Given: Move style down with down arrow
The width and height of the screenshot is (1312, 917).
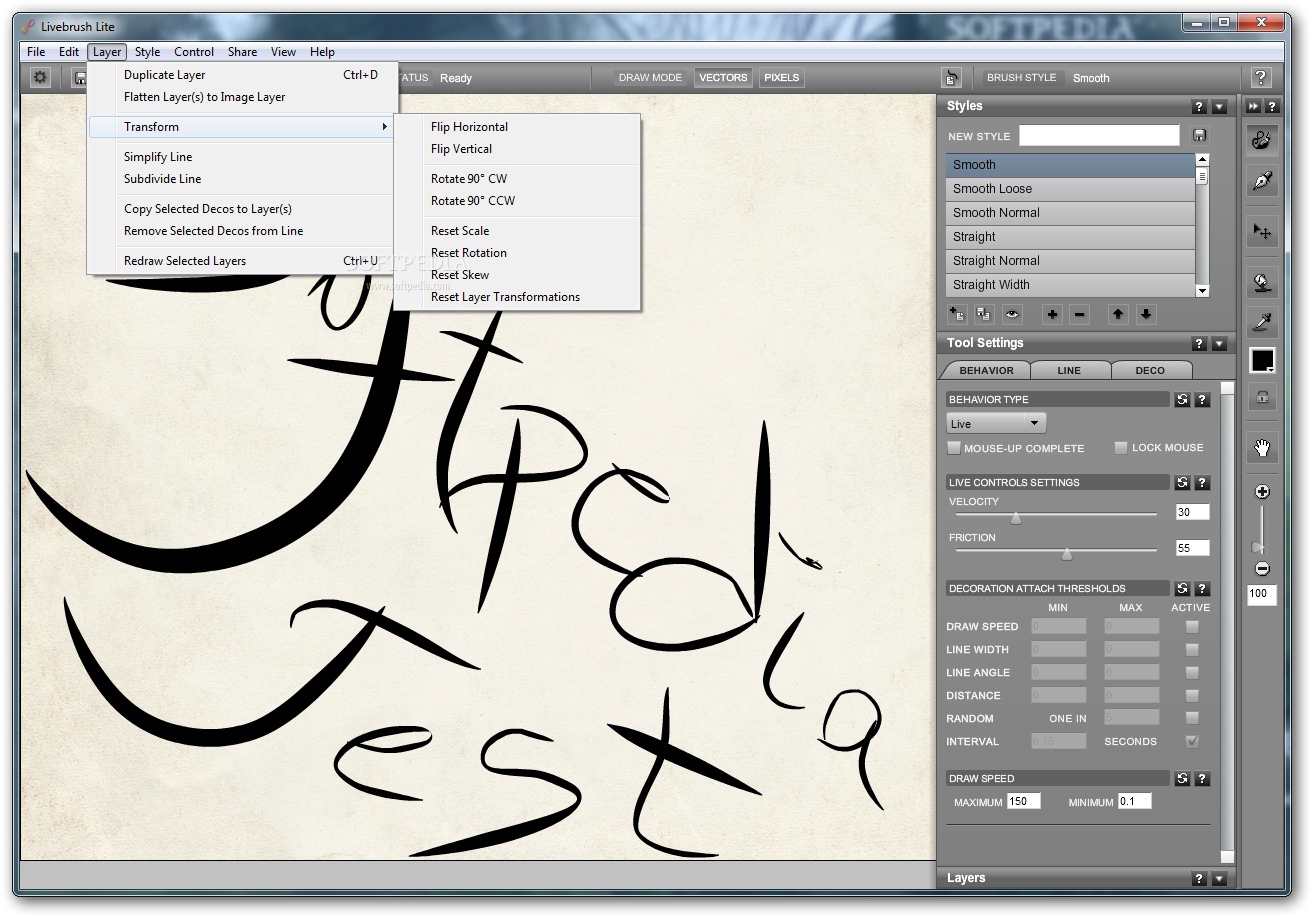Looking at the screenshot, I should click(x=1146, y=314).
